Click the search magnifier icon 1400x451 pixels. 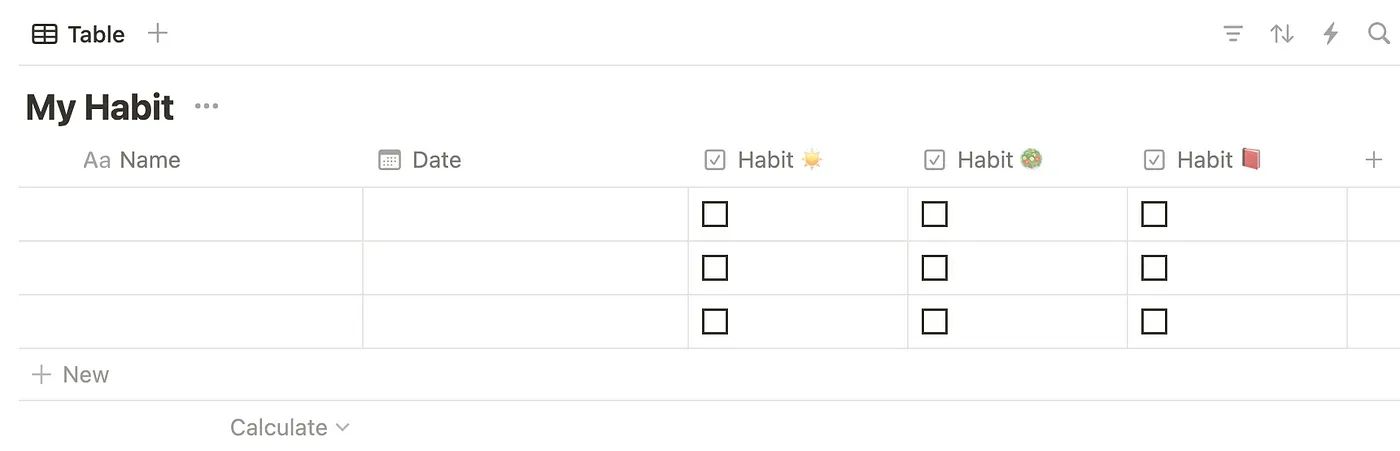pyautogui.click(x=1378, y=34)
